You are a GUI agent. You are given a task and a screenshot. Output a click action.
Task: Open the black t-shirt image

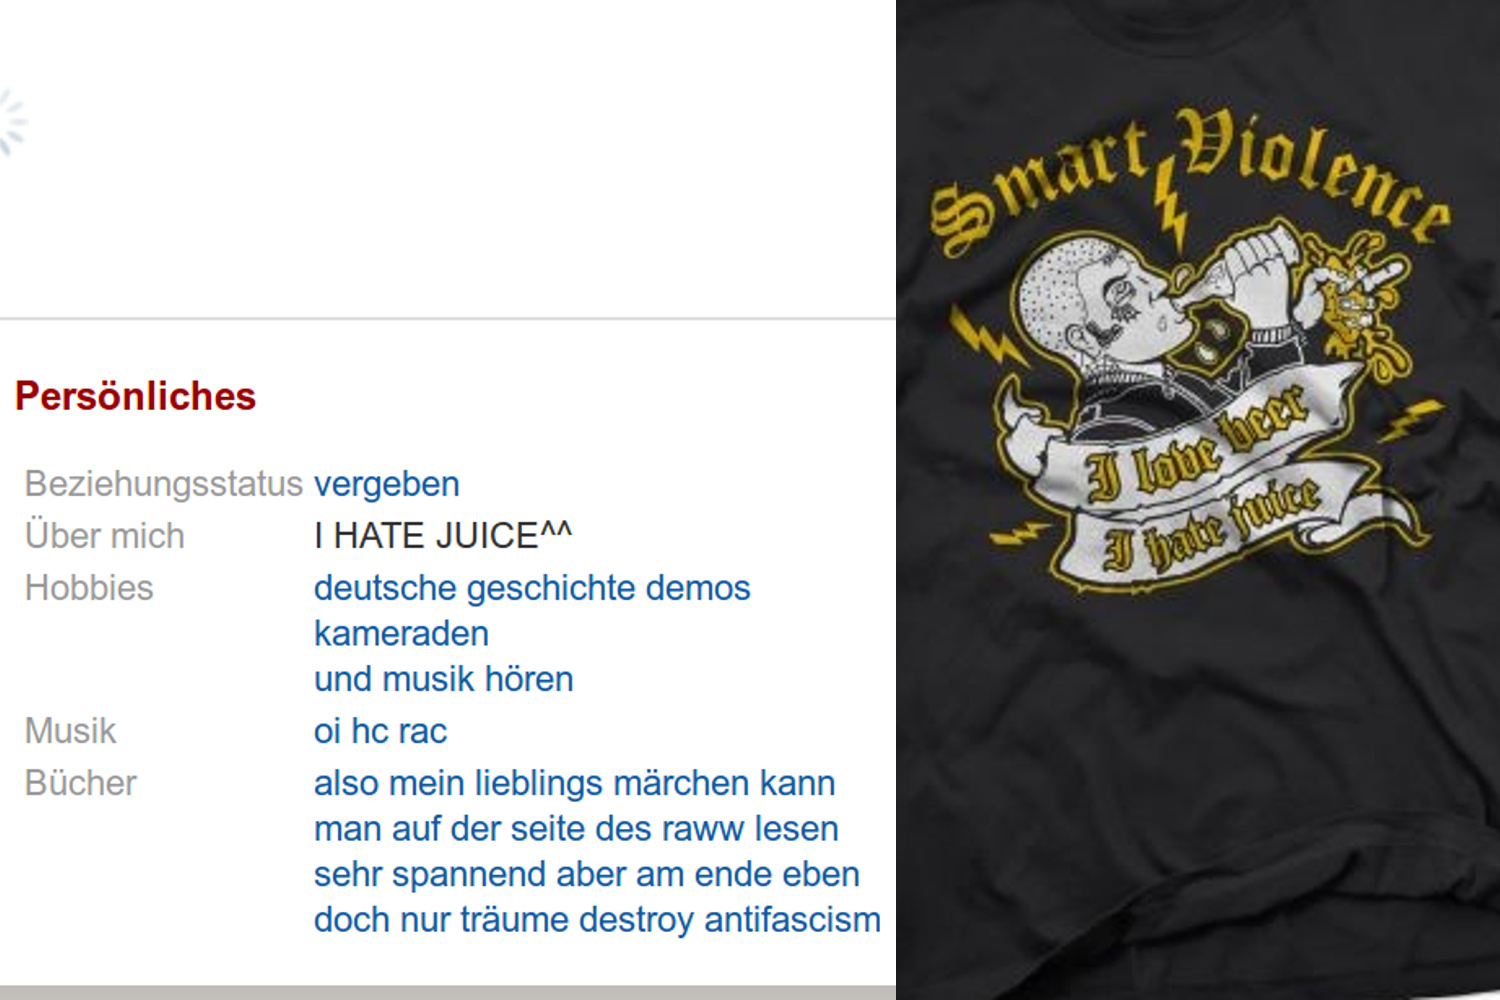1198,500
